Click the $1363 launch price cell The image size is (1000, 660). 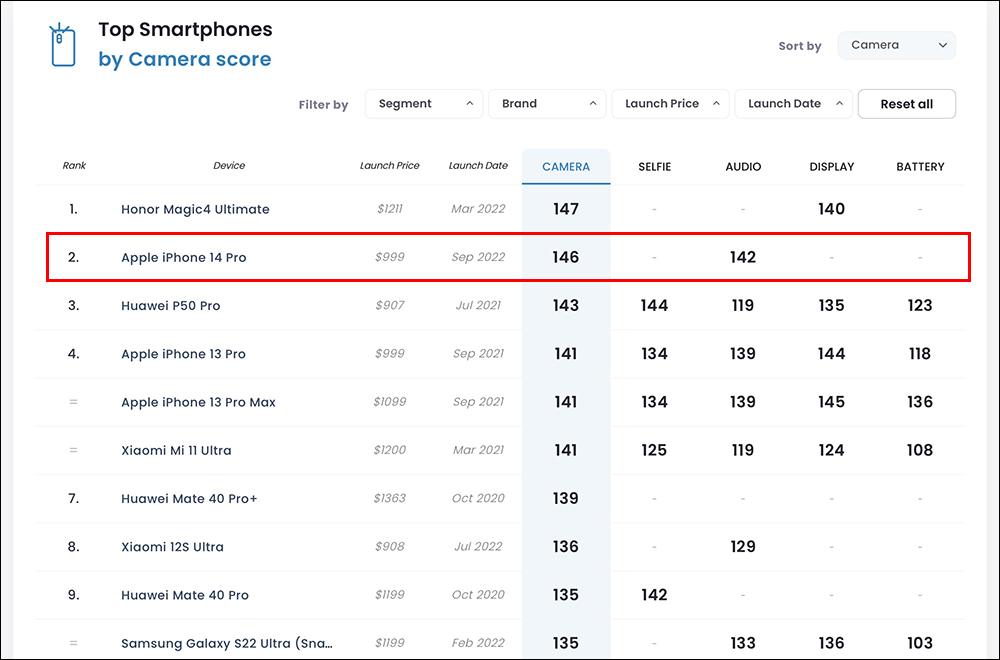390,498
